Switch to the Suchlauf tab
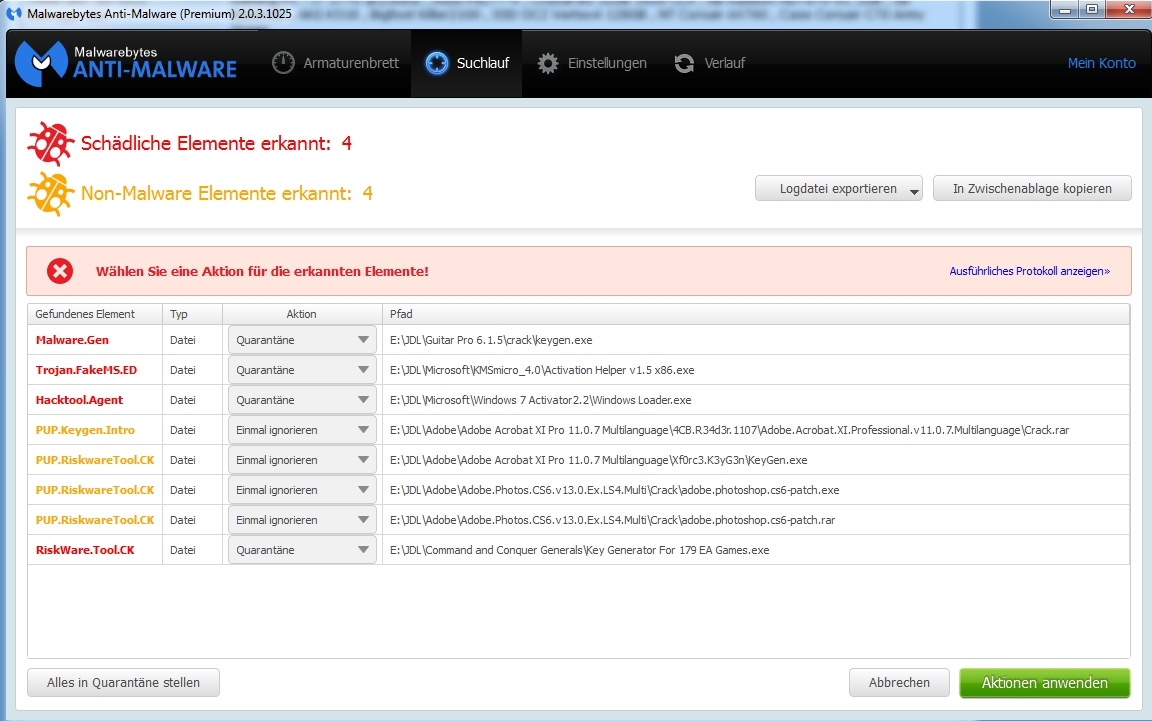The image size is (1152, 721). click(467, 63)
